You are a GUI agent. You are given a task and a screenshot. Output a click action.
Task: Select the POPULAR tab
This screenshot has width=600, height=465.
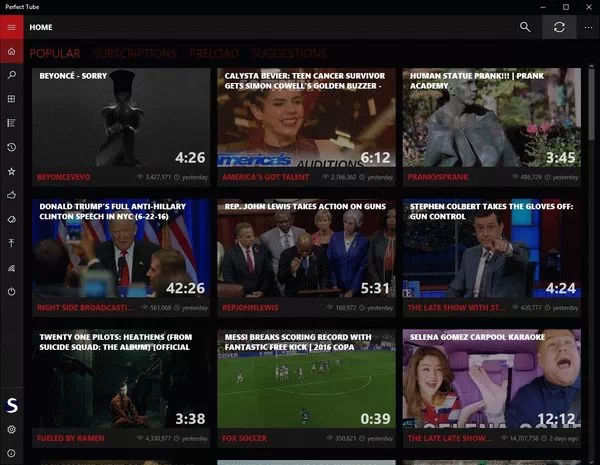55,53
